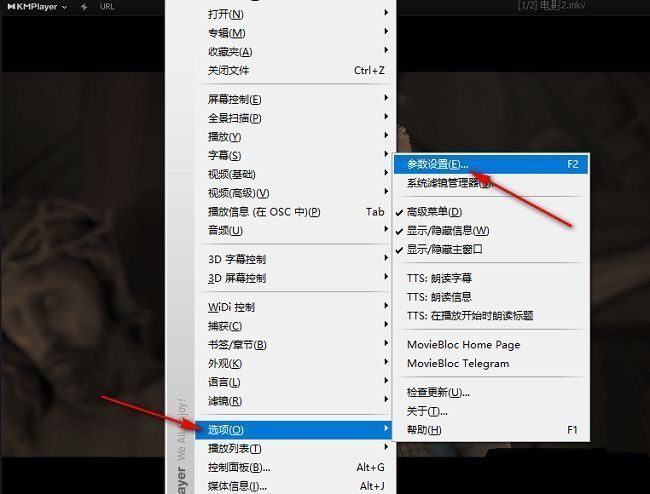Open the 语言(L) submenu
The width and height of the screenshot is (650, 494).
pos(295,382)
